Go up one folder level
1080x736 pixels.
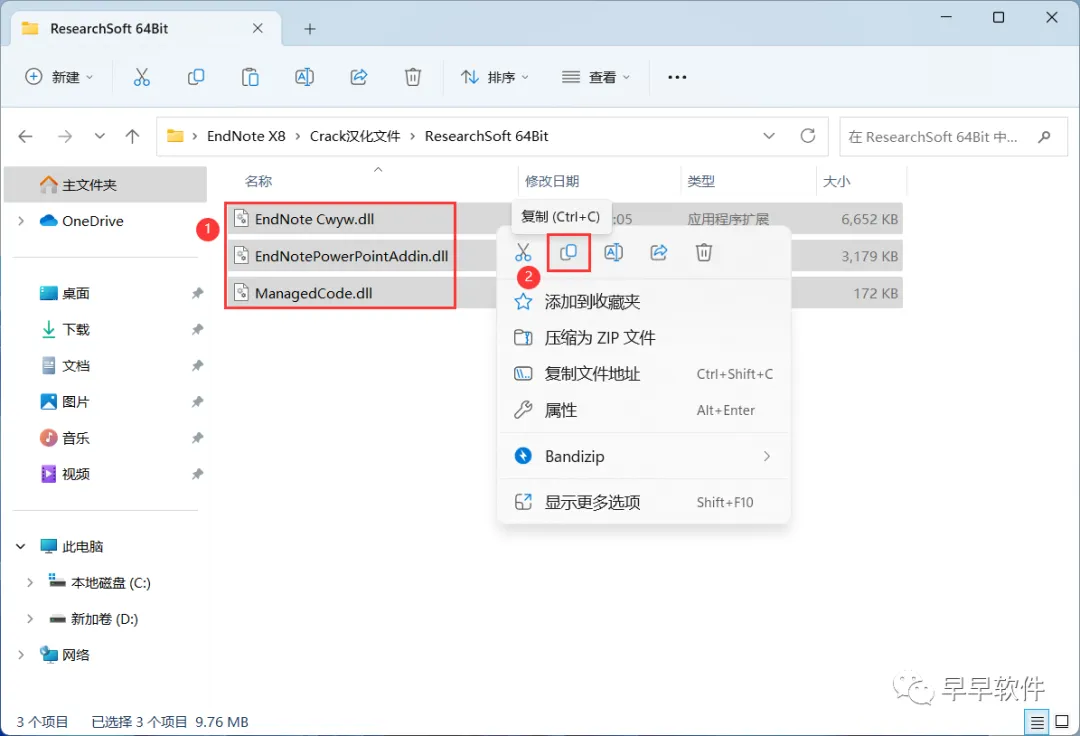click(x=132, y=136)
